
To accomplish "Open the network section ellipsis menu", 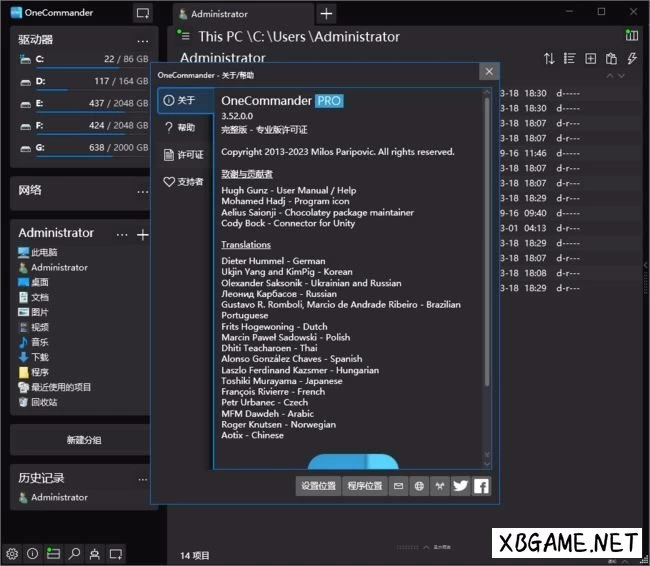I will tap(143, 190).
